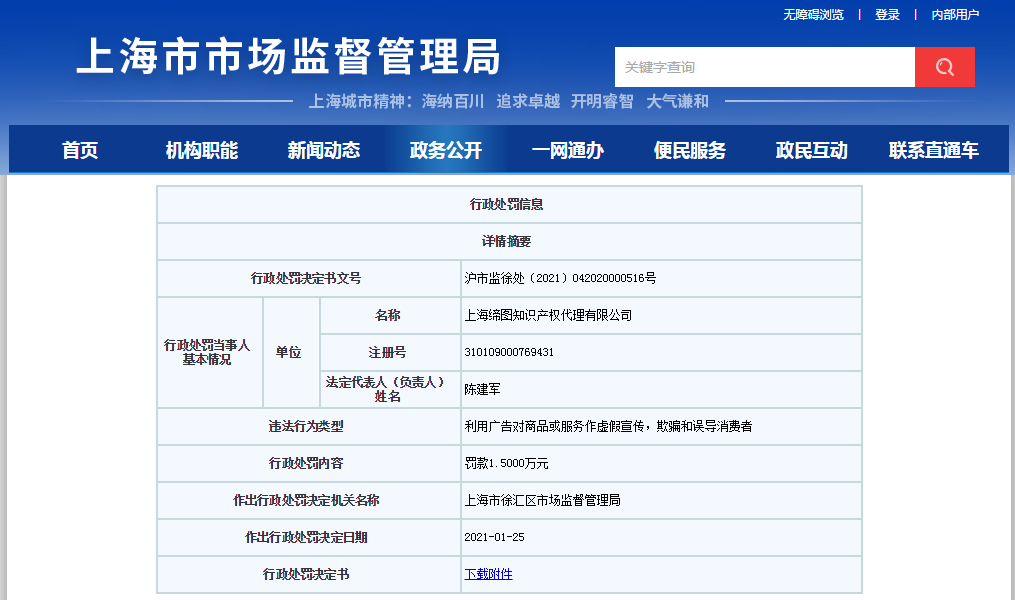Click the 作出行政处罚决定日期 label
The image size is (1015, 600).
click(306, 537)
